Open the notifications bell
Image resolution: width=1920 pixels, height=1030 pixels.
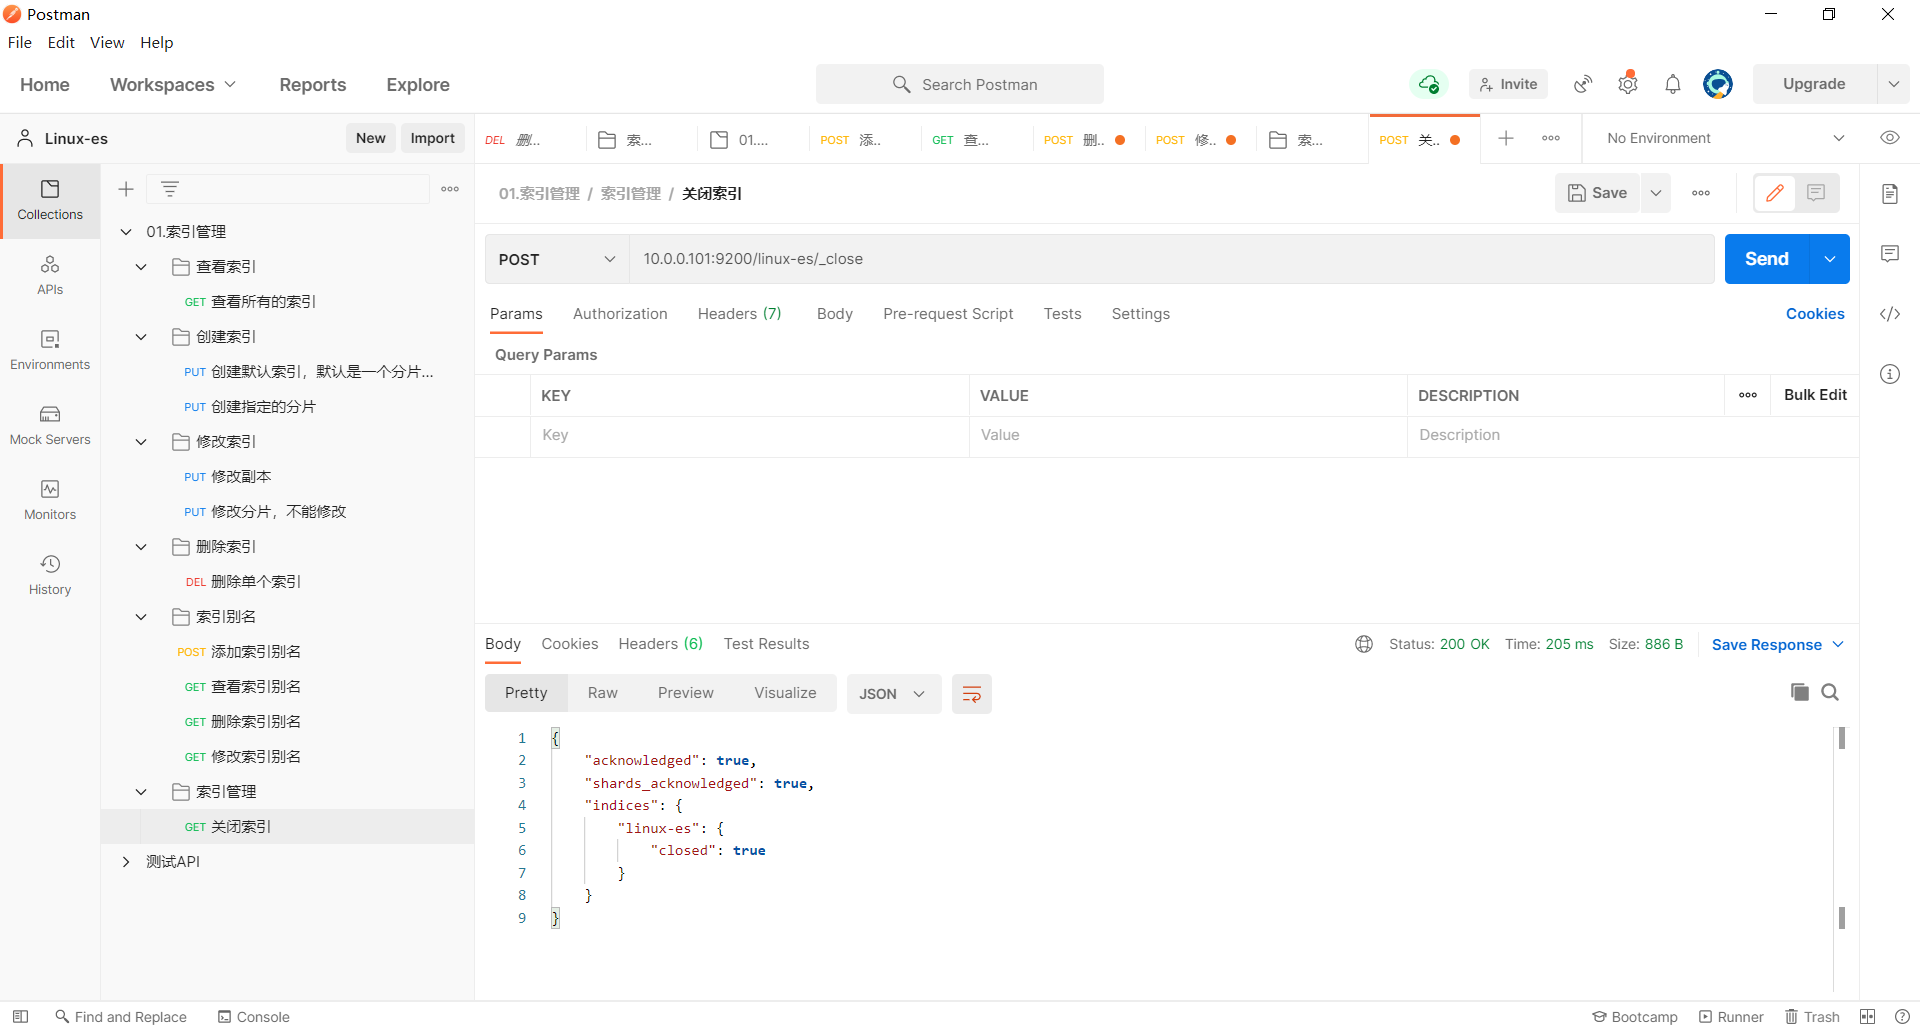coord(1673,84)
